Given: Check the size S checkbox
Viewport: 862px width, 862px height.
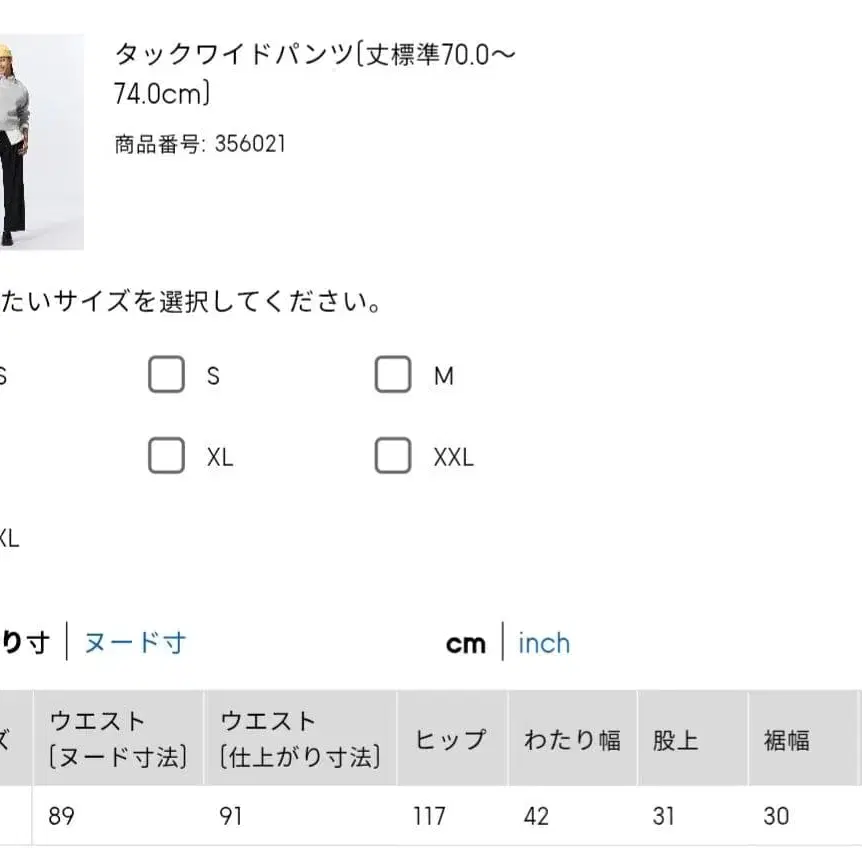Looking at the screenshot, I should [x=166, y=374].
